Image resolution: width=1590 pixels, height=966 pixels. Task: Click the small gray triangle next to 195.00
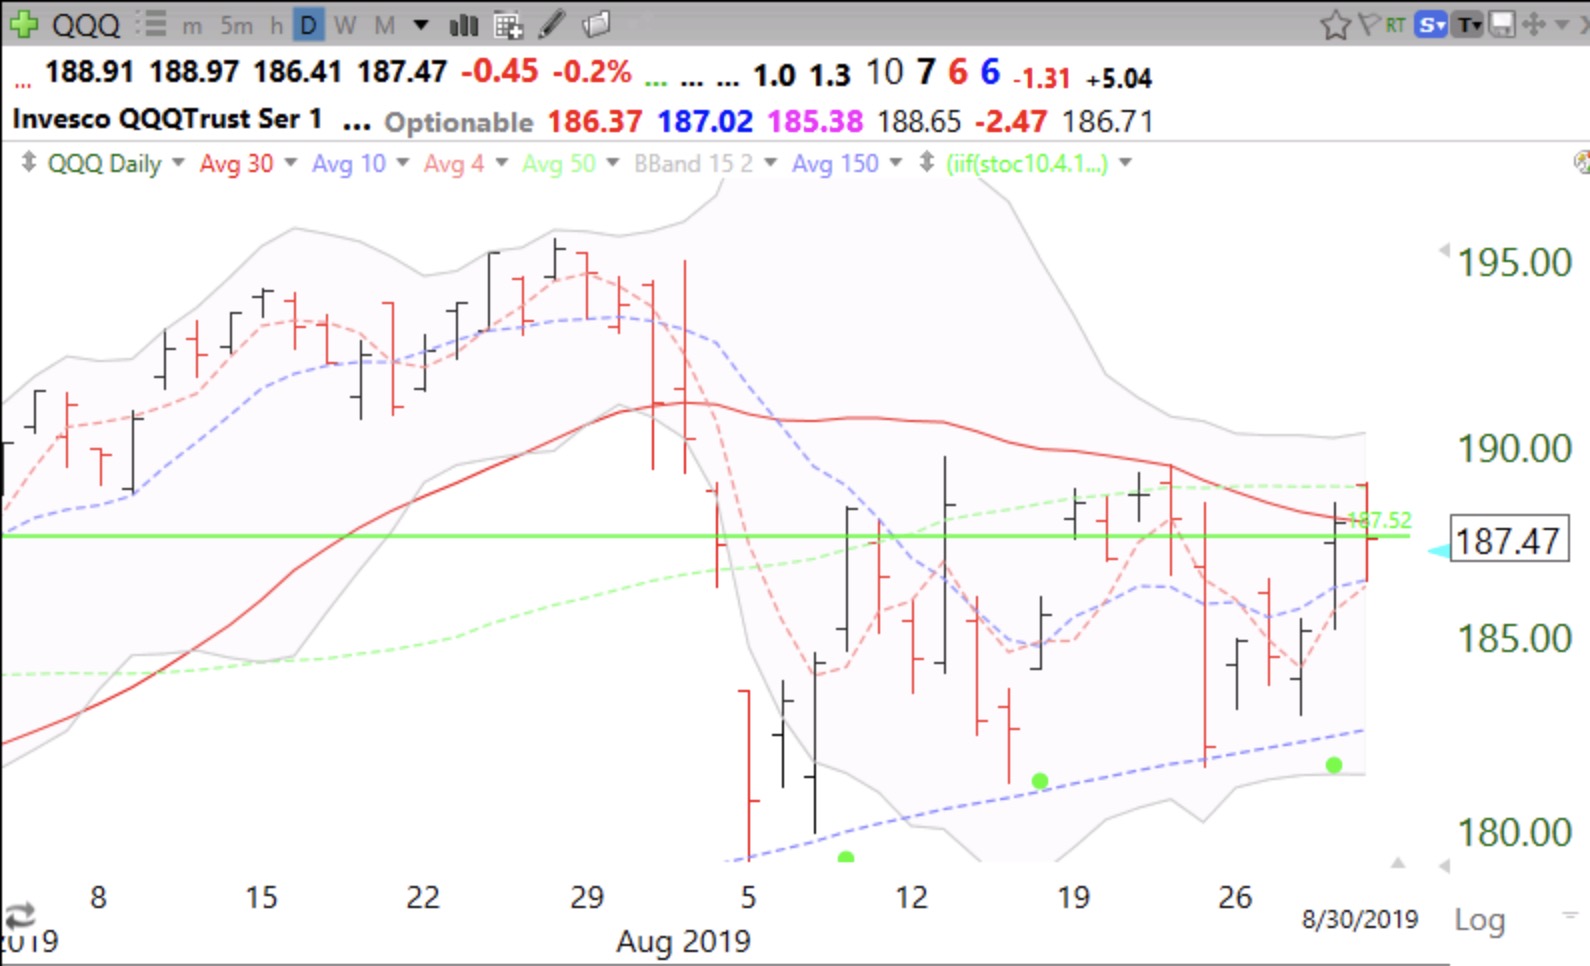click(1443, 249)
